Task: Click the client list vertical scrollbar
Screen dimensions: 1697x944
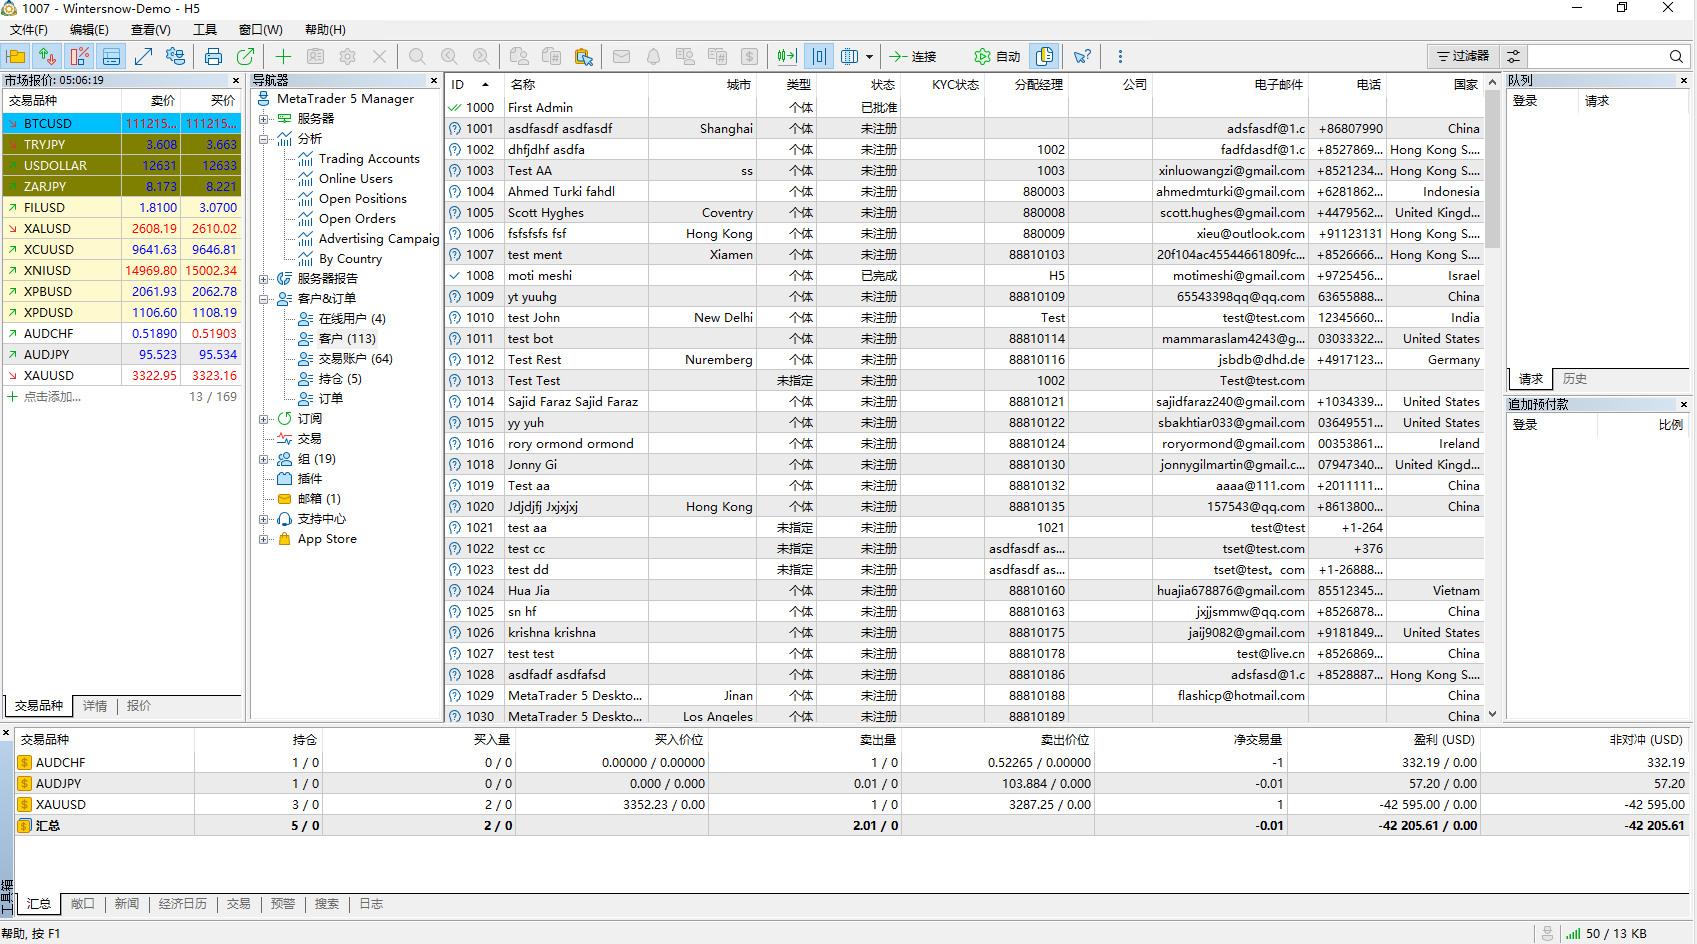Action: pos(1492,170)
